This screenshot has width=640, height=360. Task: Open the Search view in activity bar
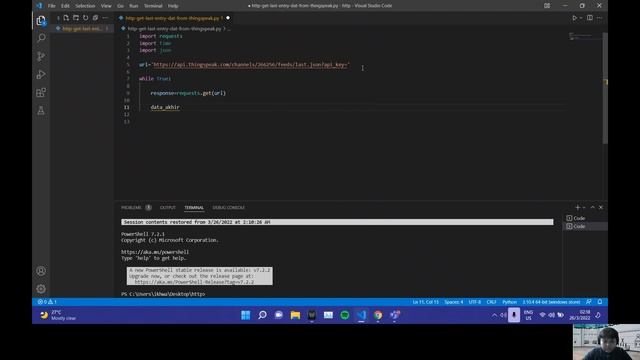pos(41,38)
